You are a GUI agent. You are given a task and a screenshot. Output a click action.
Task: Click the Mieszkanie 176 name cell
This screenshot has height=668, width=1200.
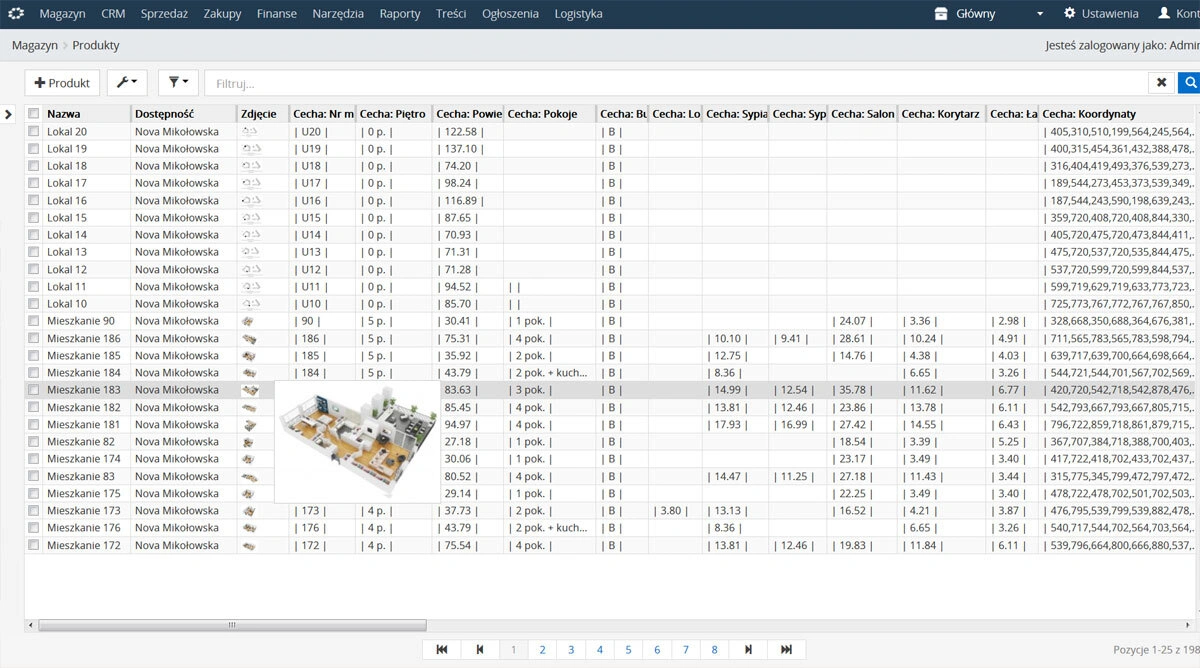[x=87, y=528]
